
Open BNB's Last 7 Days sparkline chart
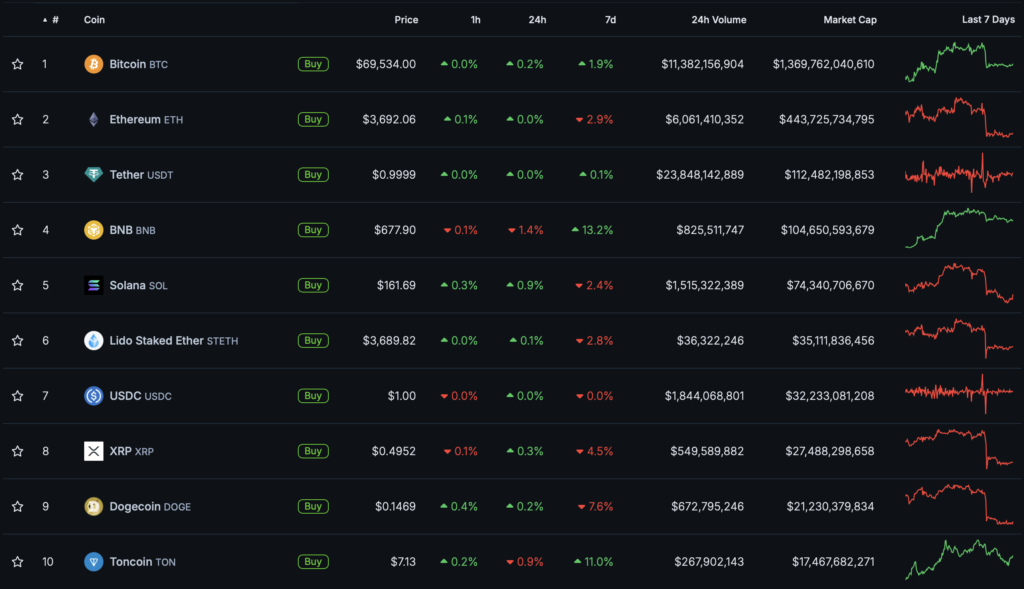[958, 229]
